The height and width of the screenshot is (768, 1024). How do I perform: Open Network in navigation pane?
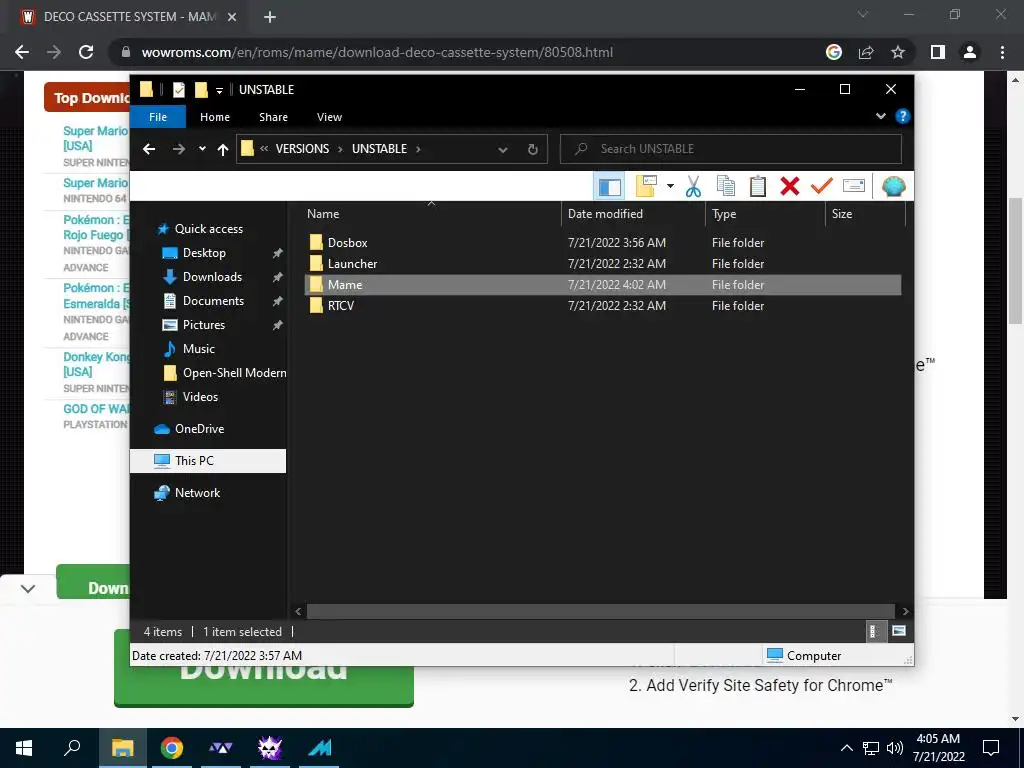pos(197,493)
